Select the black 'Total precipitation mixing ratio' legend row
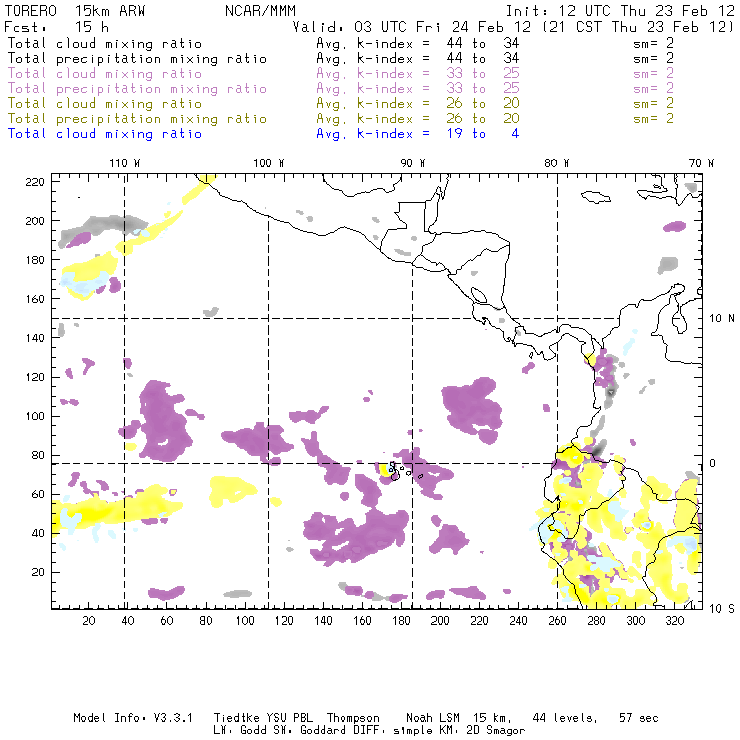 pyautogui.click(x=137, y=59)
